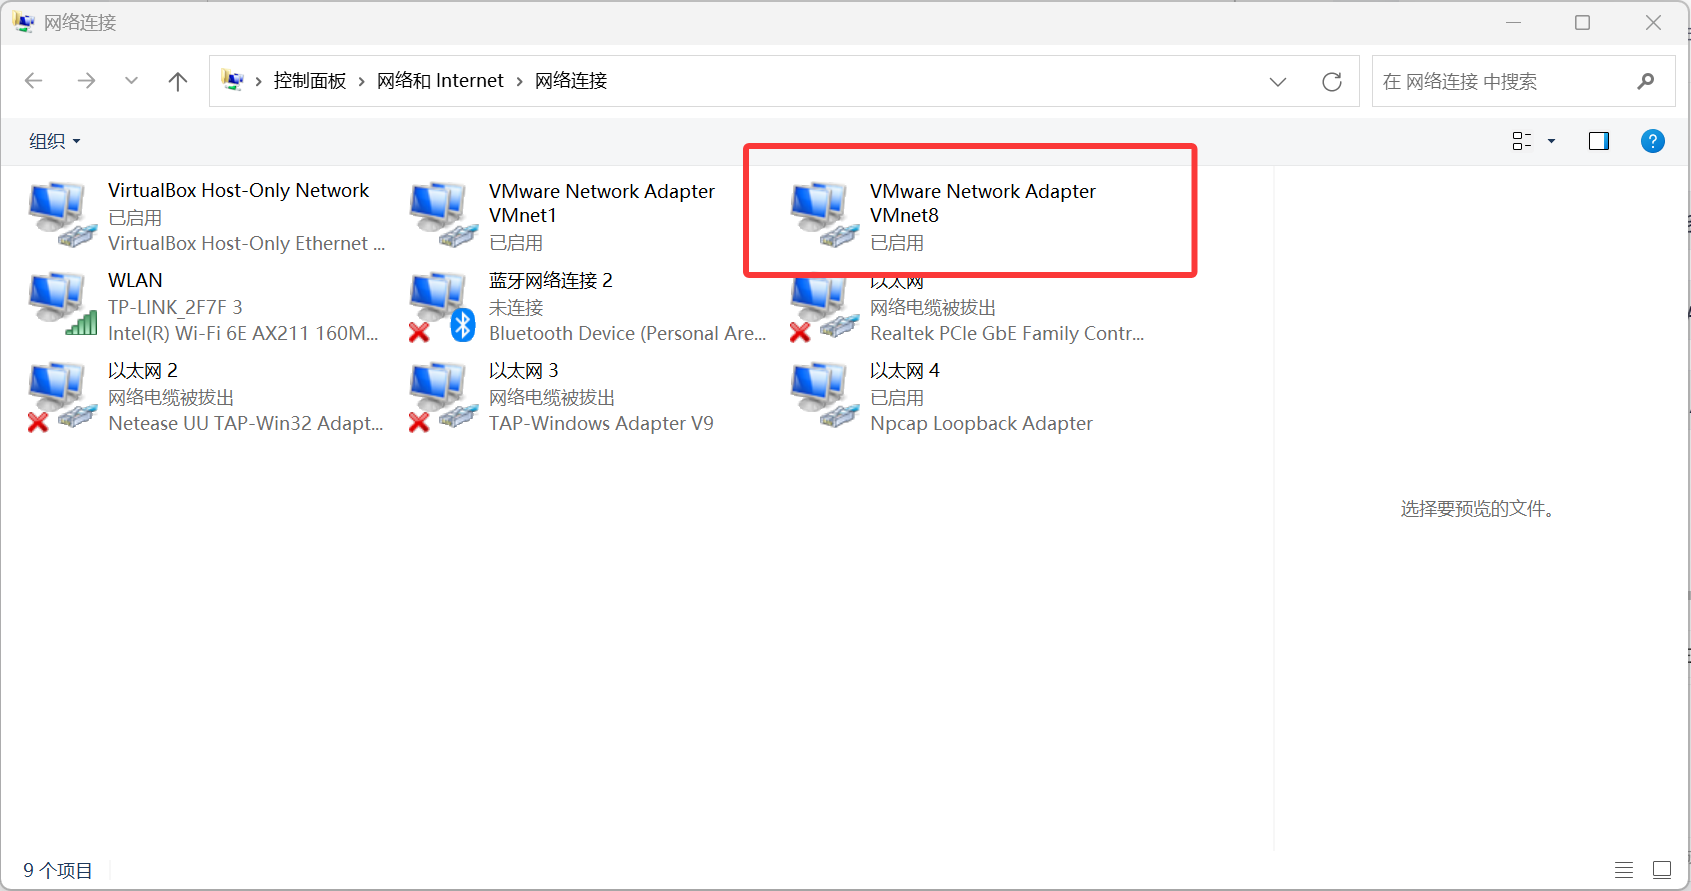Click TAP-Windows Adapter V9 description
The height and width of the screenshot is (891, 1691).
(x=601, y=423)
